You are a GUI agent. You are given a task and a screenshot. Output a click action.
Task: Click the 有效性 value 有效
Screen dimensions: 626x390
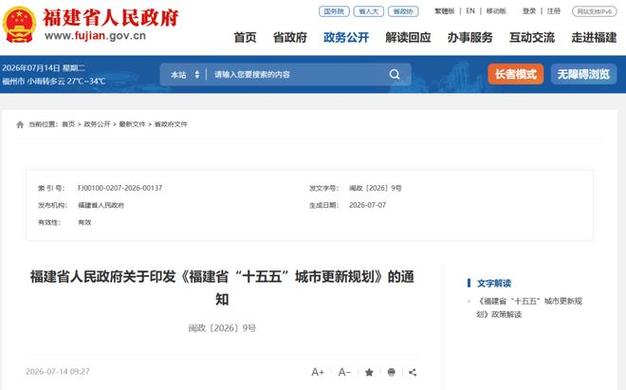pyautogui.click(x=85, y=222)
